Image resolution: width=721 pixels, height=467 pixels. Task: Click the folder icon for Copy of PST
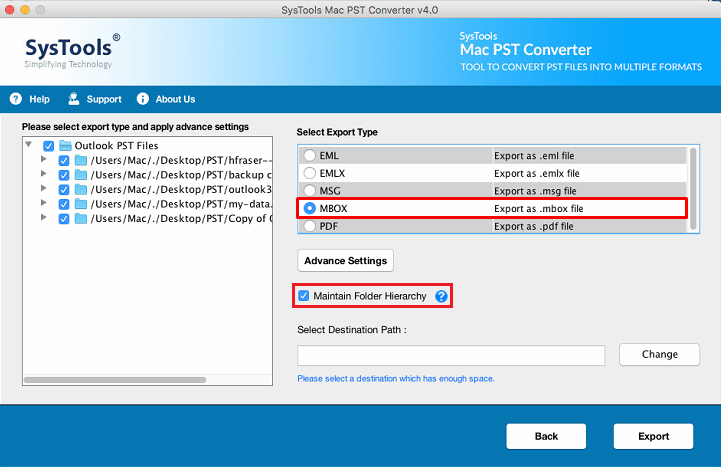(x=81, y=219)
